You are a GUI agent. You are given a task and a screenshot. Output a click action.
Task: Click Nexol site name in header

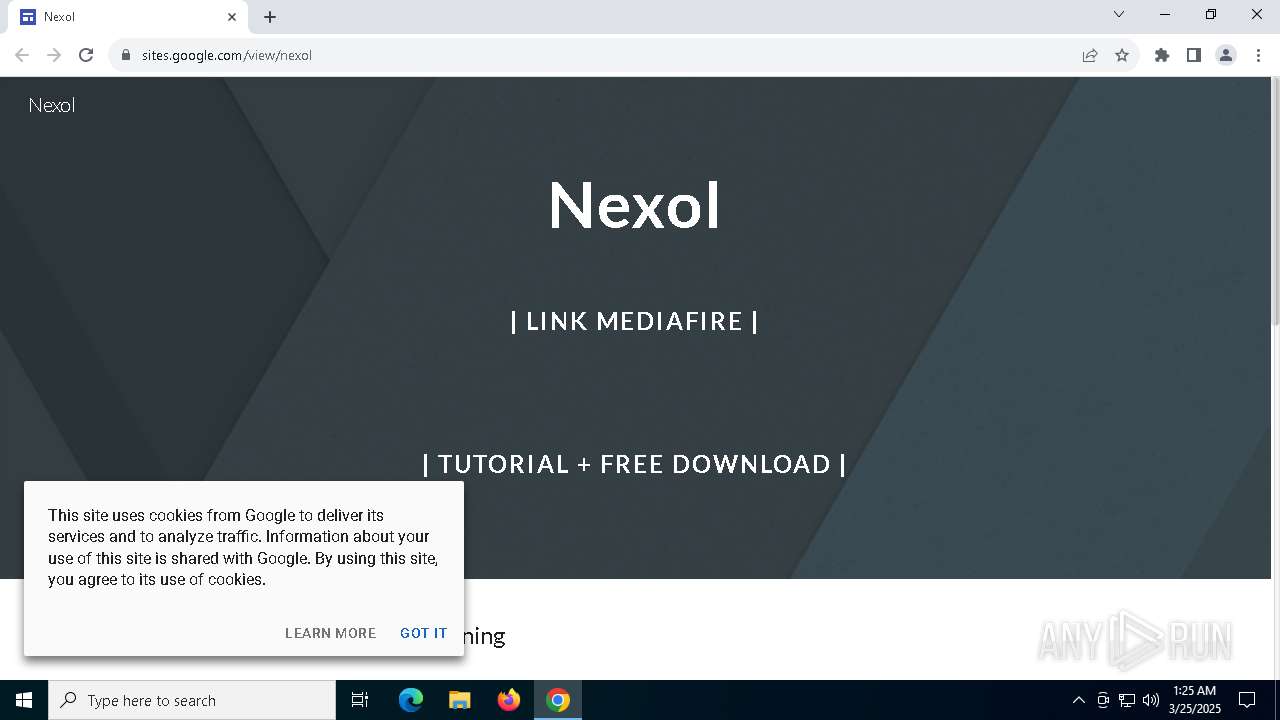[52, 105]
